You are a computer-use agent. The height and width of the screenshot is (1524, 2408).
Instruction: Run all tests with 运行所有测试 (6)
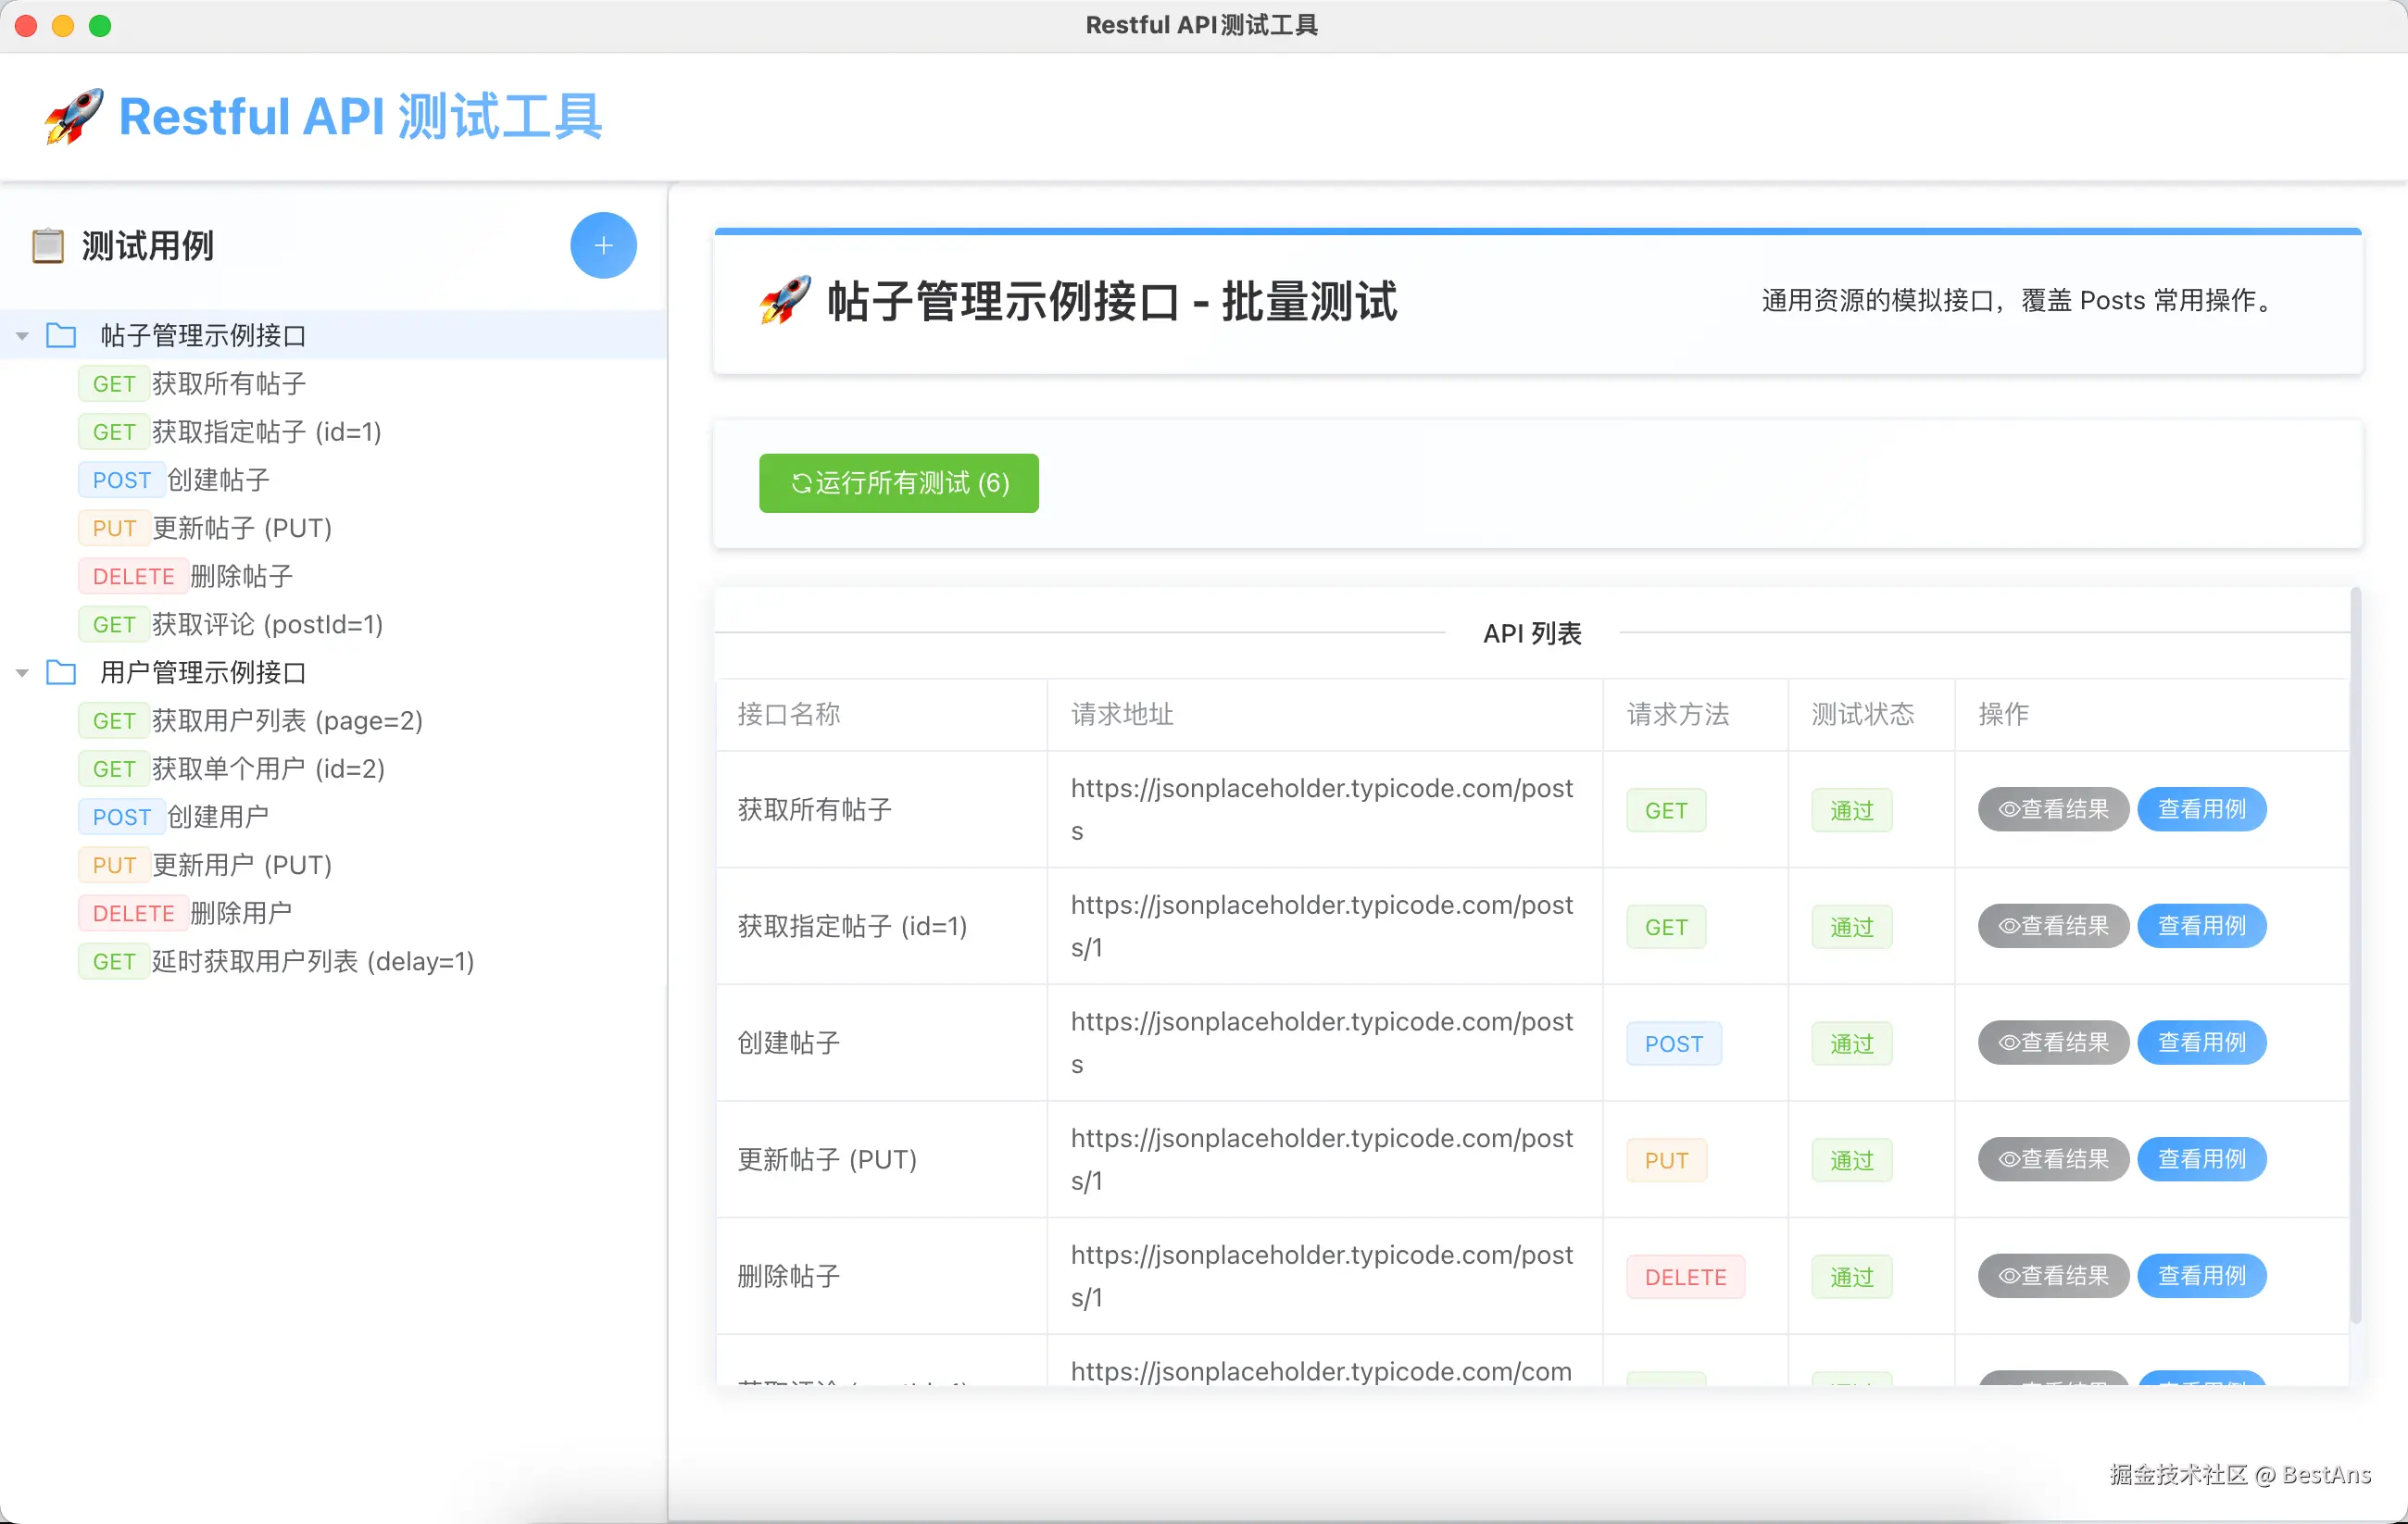[x=898, y=483]
